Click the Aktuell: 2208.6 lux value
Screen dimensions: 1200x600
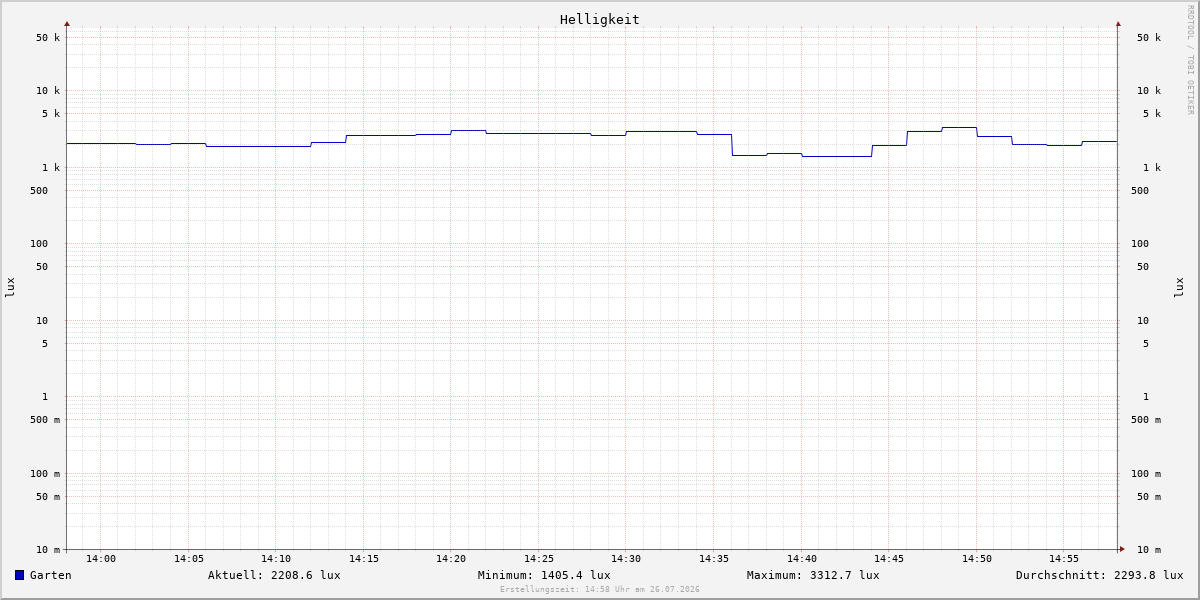pyautogui.click(x=274, y=575)
